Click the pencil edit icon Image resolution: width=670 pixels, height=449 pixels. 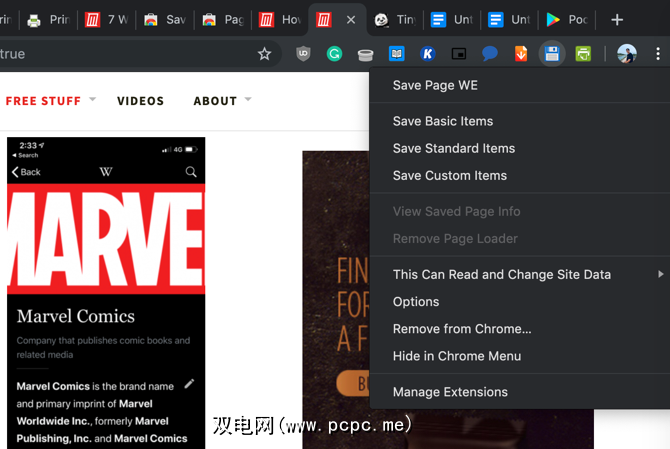pyautogui.click(x=189, y=384)
